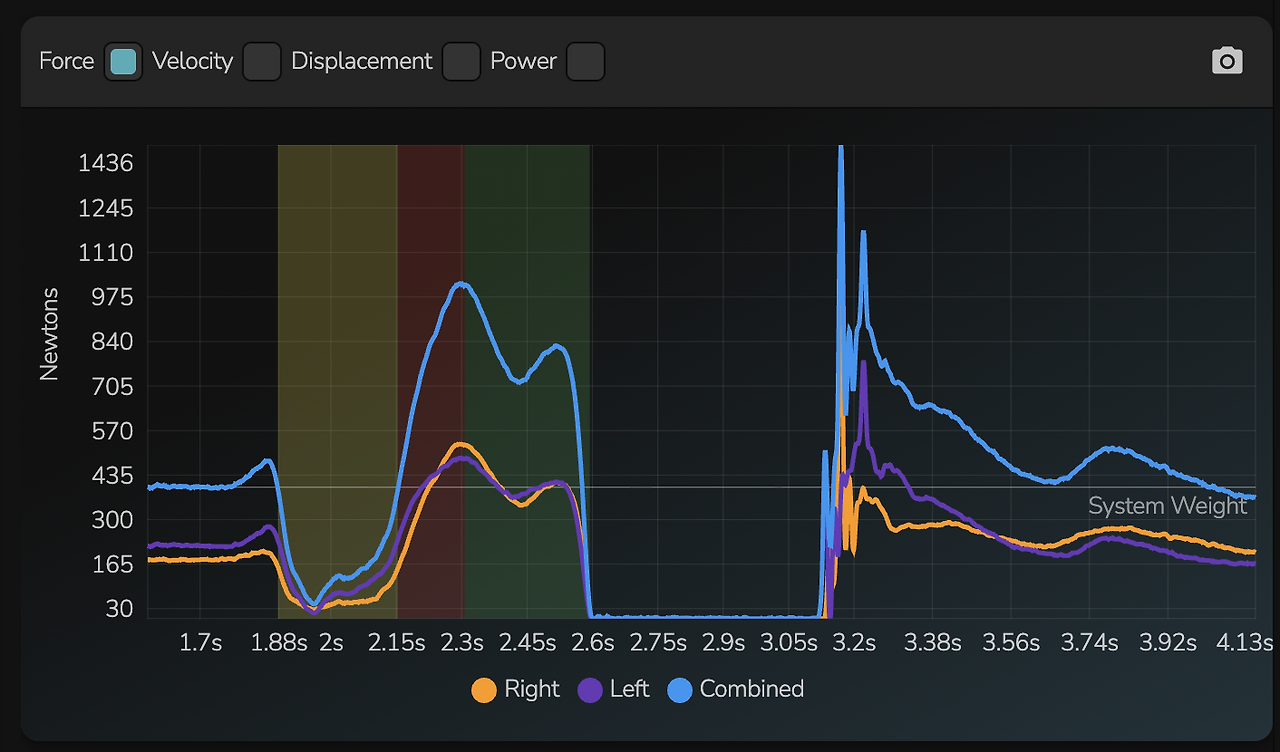
Task: Click the 570 y-axis value
Action: pyautogui.click(x=111, y=431)
